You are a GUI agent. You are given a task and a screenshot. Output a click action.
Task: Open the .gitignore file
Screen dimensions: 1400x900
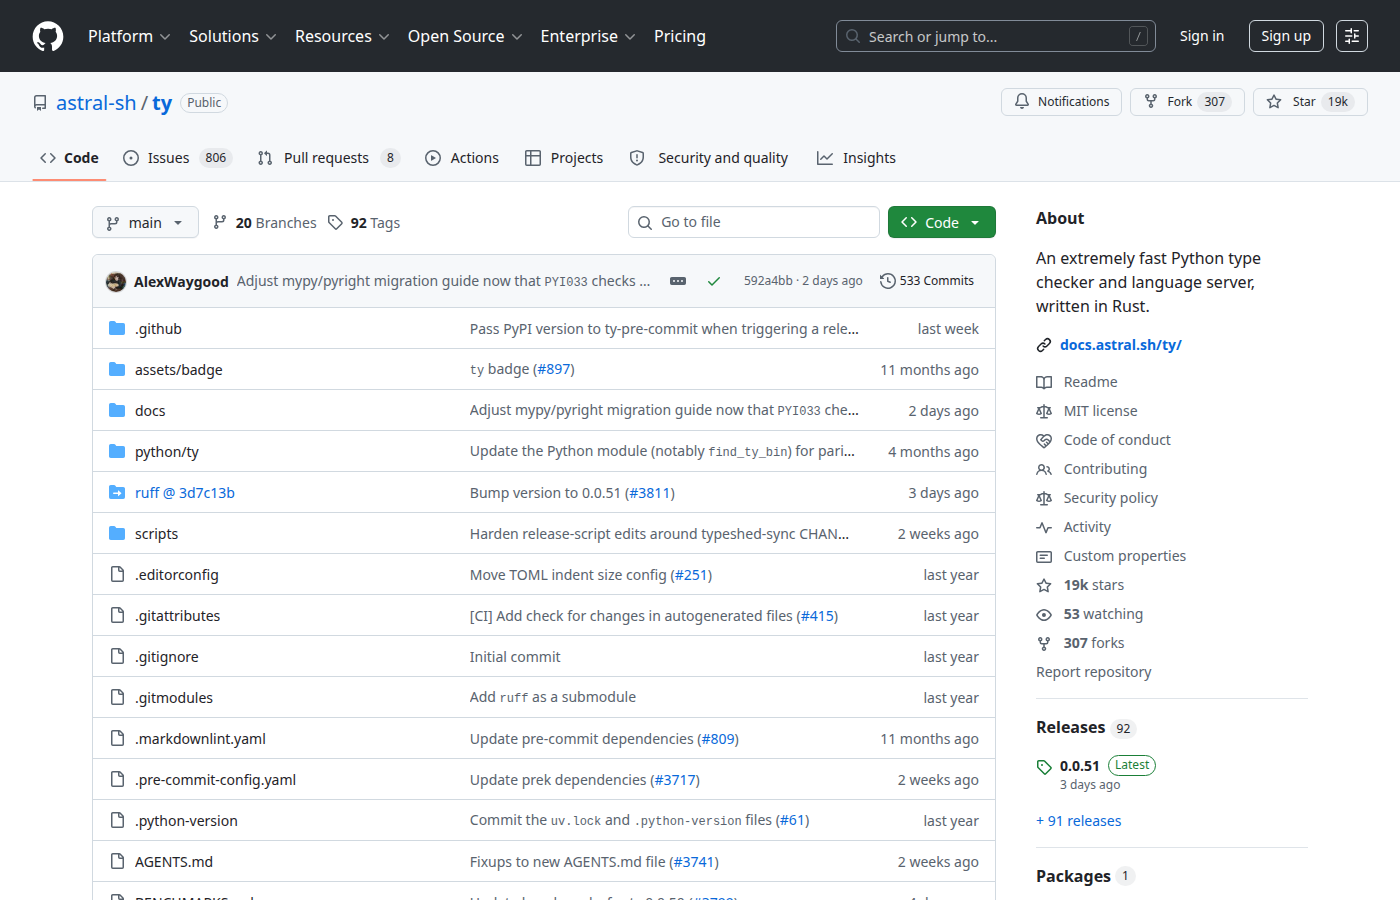pos(167,657)
